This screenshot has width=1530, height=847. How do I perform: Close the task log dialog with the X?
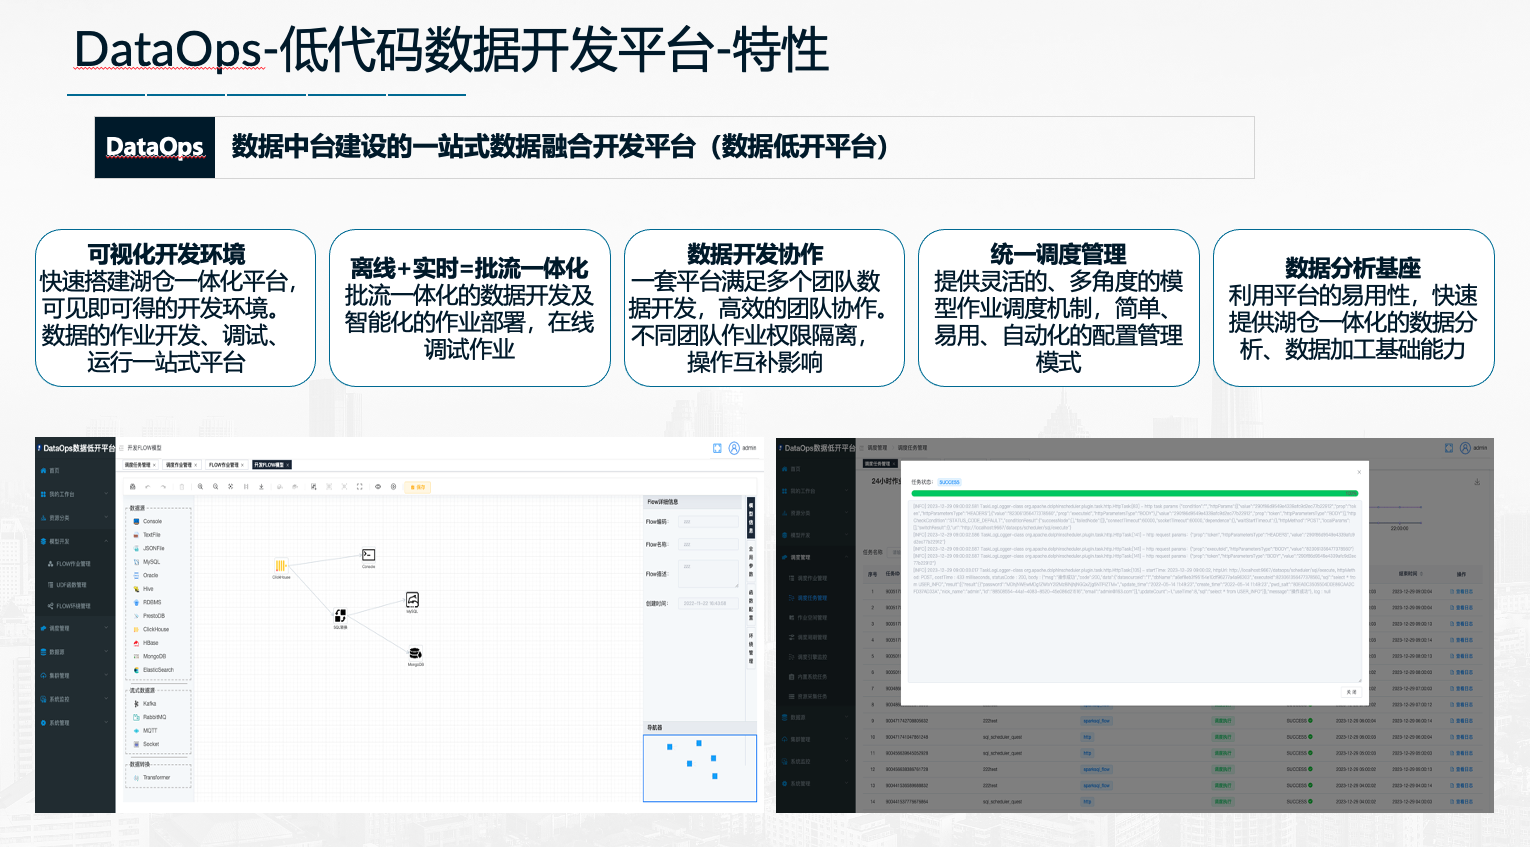[x=1359, y=473]
